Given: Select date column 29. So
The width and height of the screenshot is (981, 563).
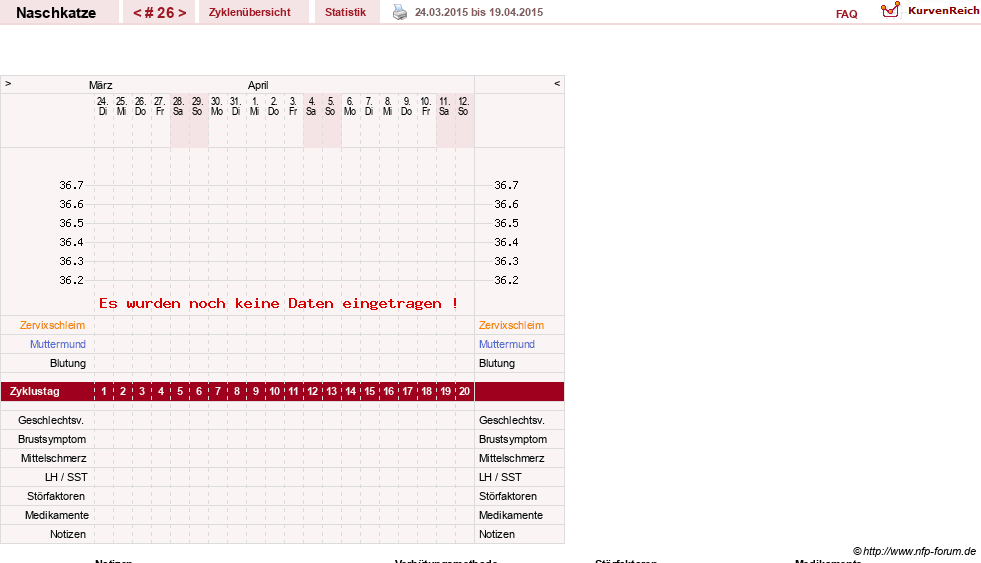Looking at the screenshot, I should pos(197,106).
